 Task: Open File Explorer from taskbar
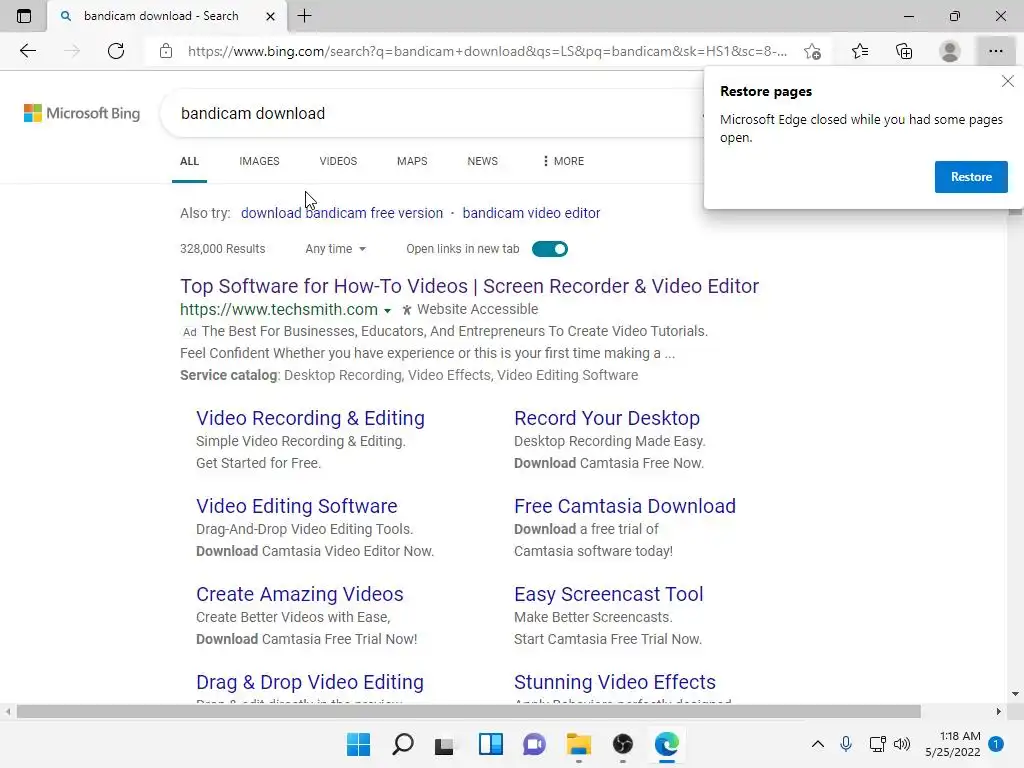point(579,744)
